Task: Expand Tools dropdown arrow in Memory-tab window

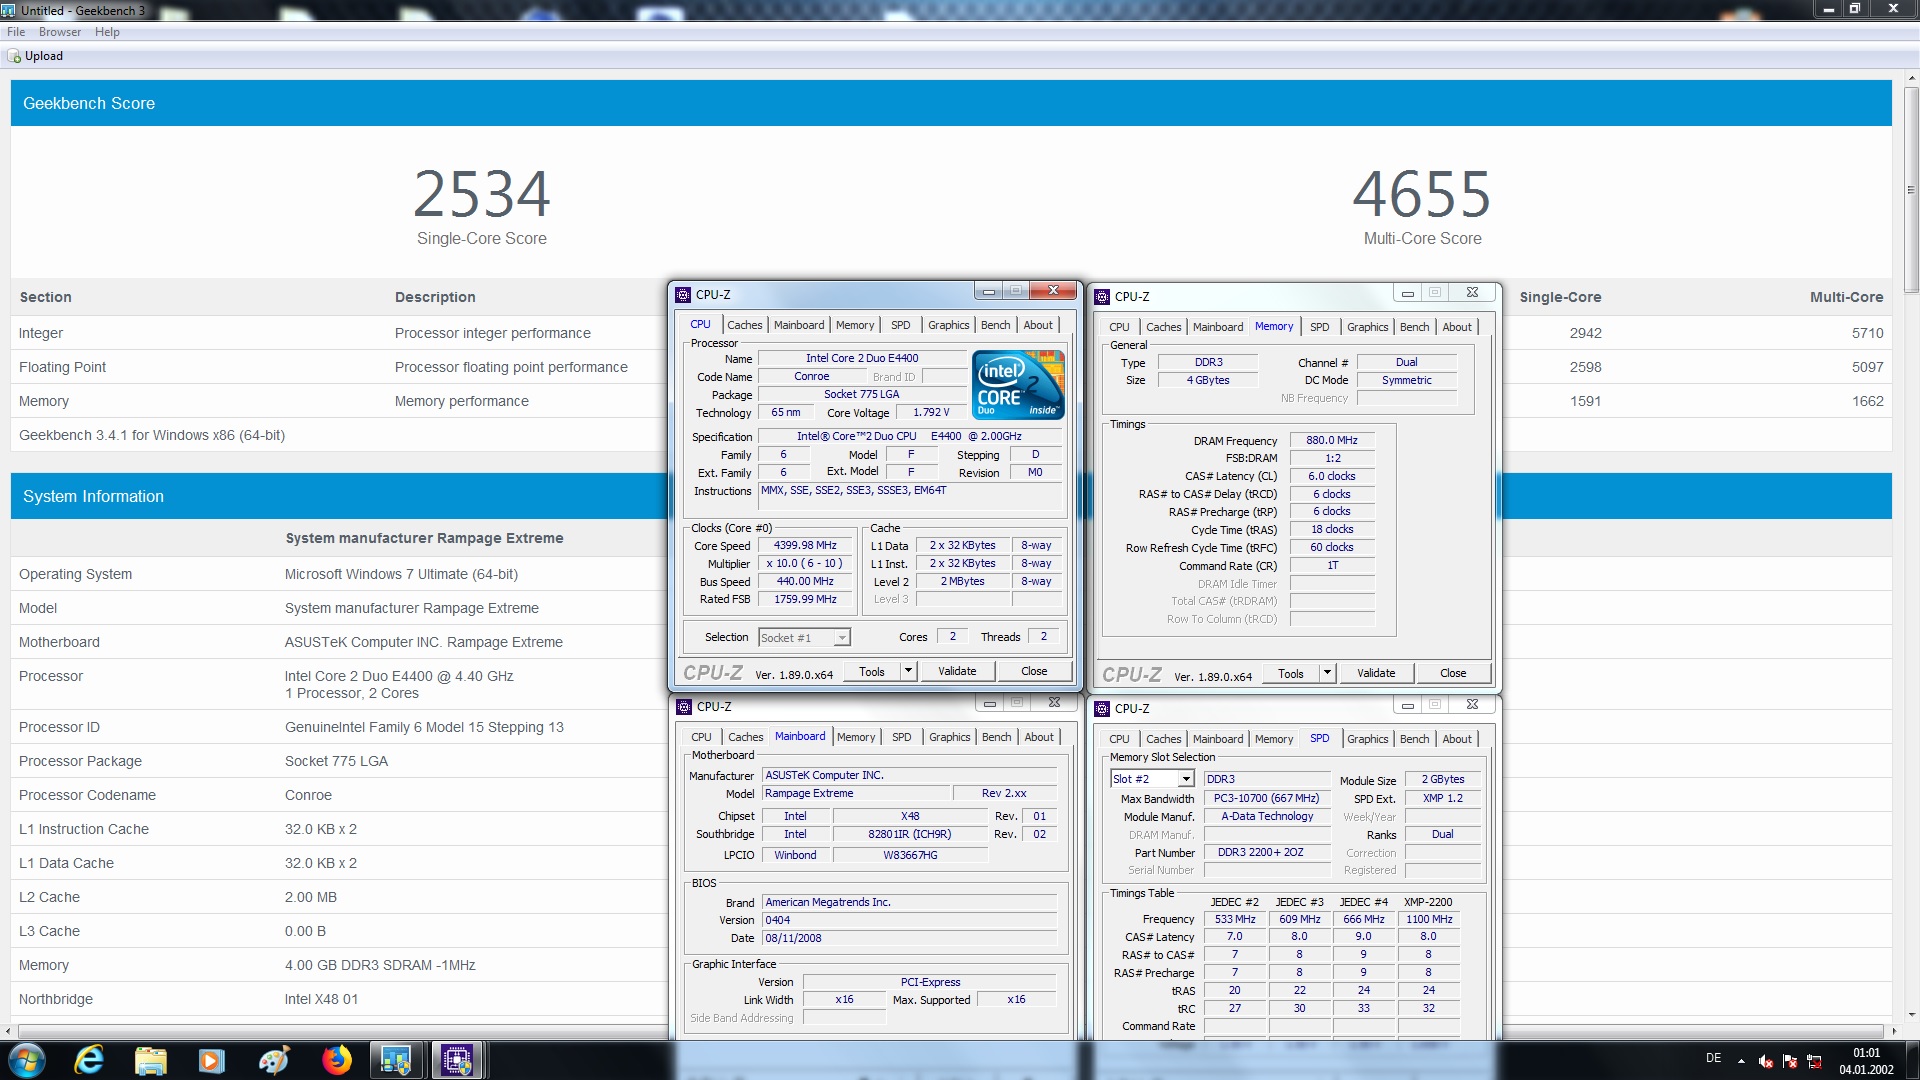Action: [1327, 673]
